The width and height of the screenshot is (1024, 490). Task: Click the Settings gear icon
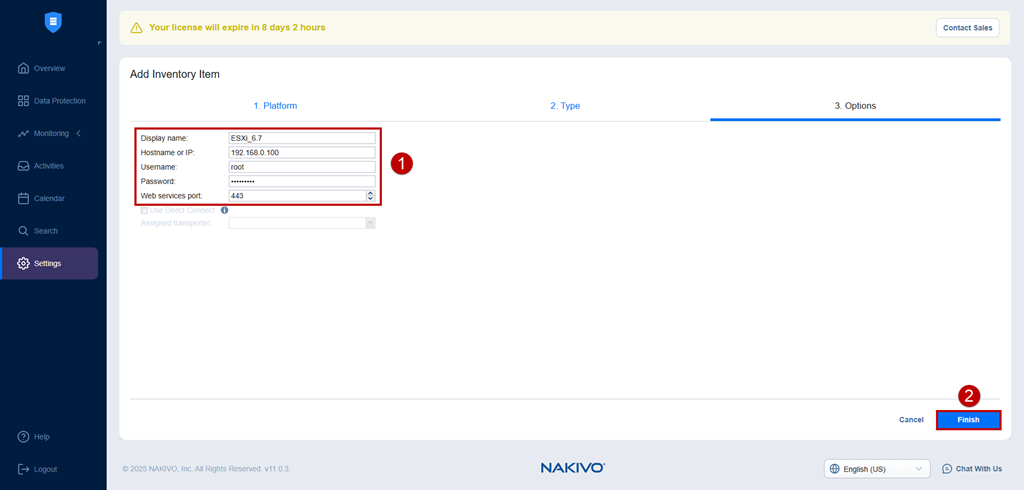click(24, 263)
